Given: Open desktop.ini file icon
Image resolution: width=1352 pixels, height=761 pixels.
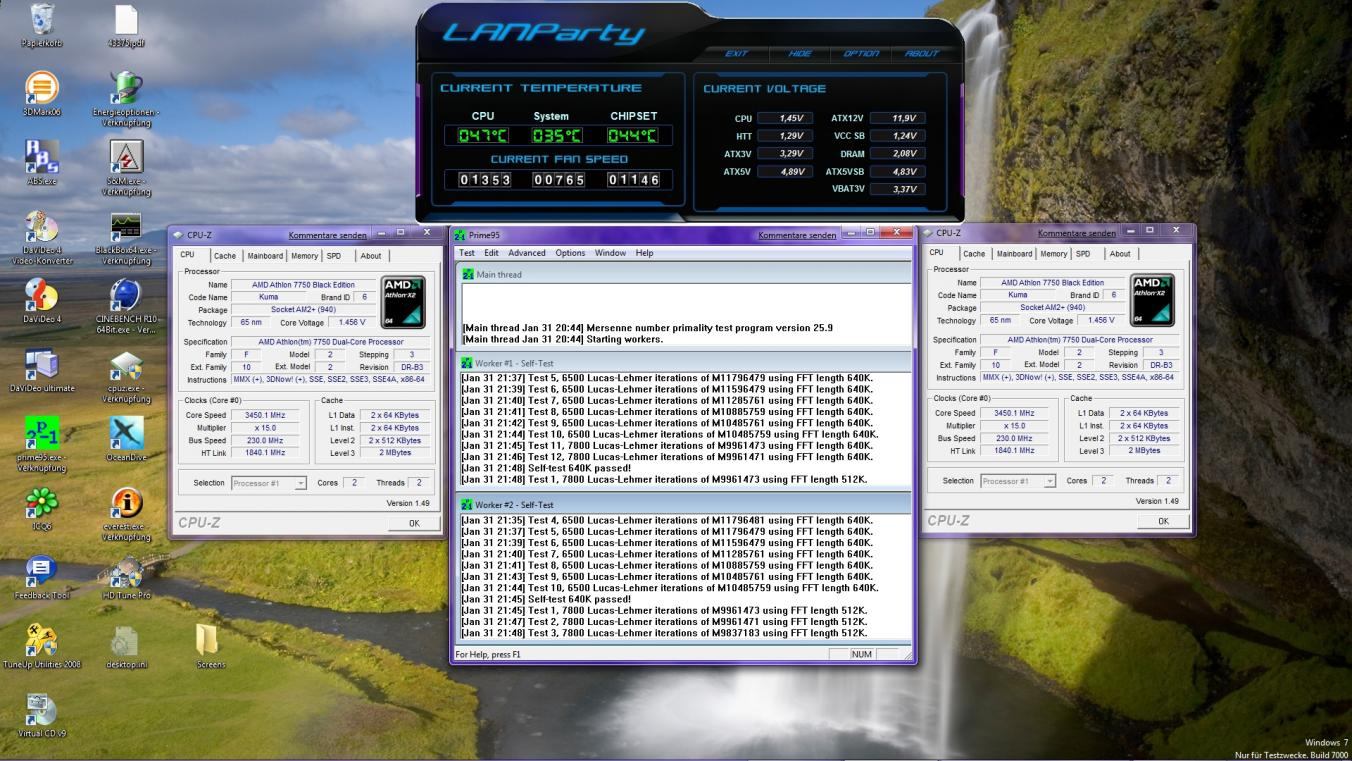Looking at the screenshot, I should tap(126, 640).
